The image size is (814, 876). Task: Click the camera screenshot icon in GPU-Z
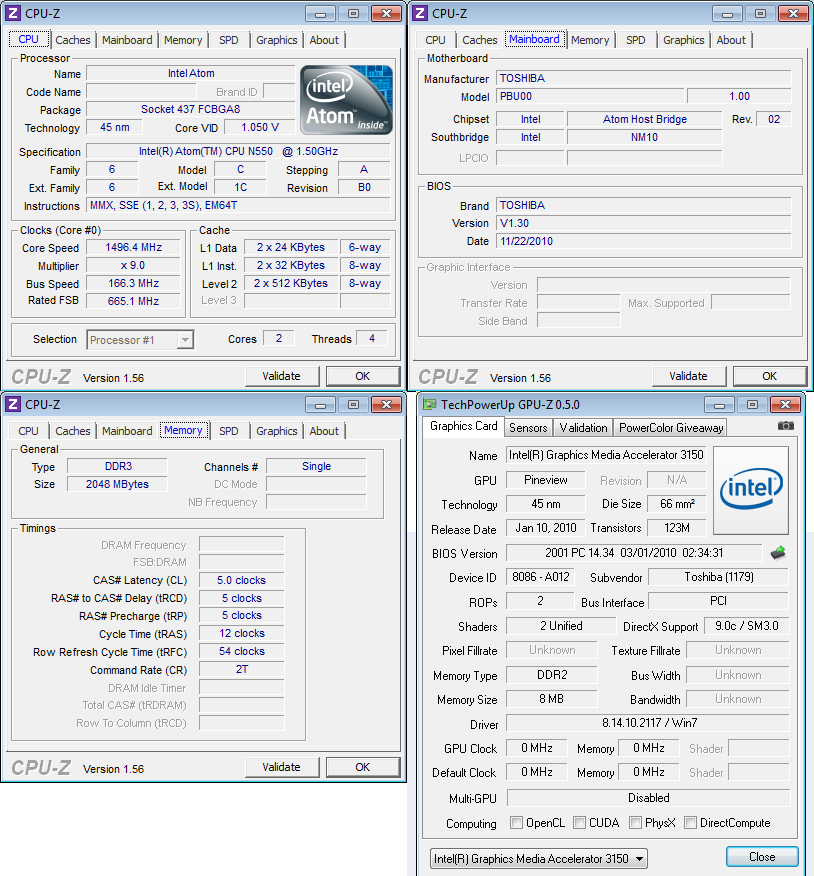coord(786,426)
